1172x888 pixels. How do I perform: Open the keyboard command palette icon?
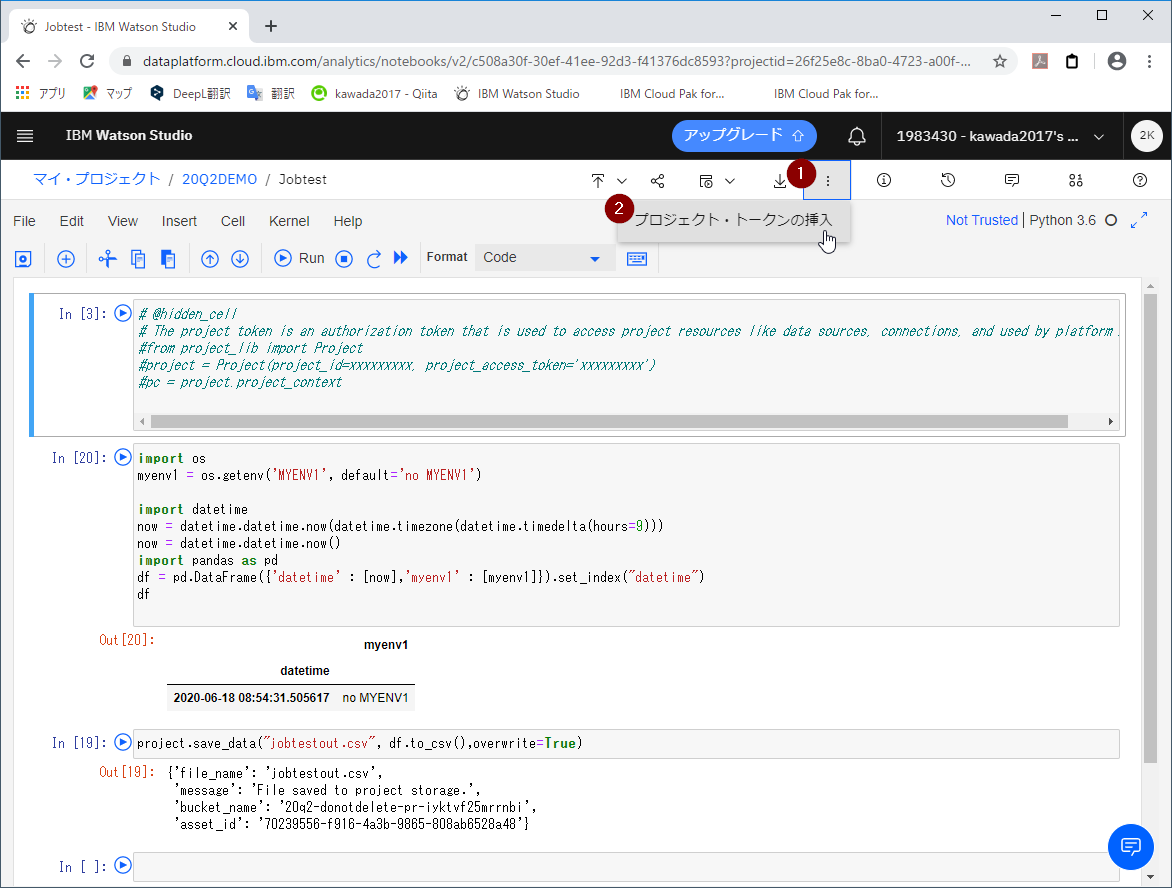pyautogui.click(x=637, y=259)
